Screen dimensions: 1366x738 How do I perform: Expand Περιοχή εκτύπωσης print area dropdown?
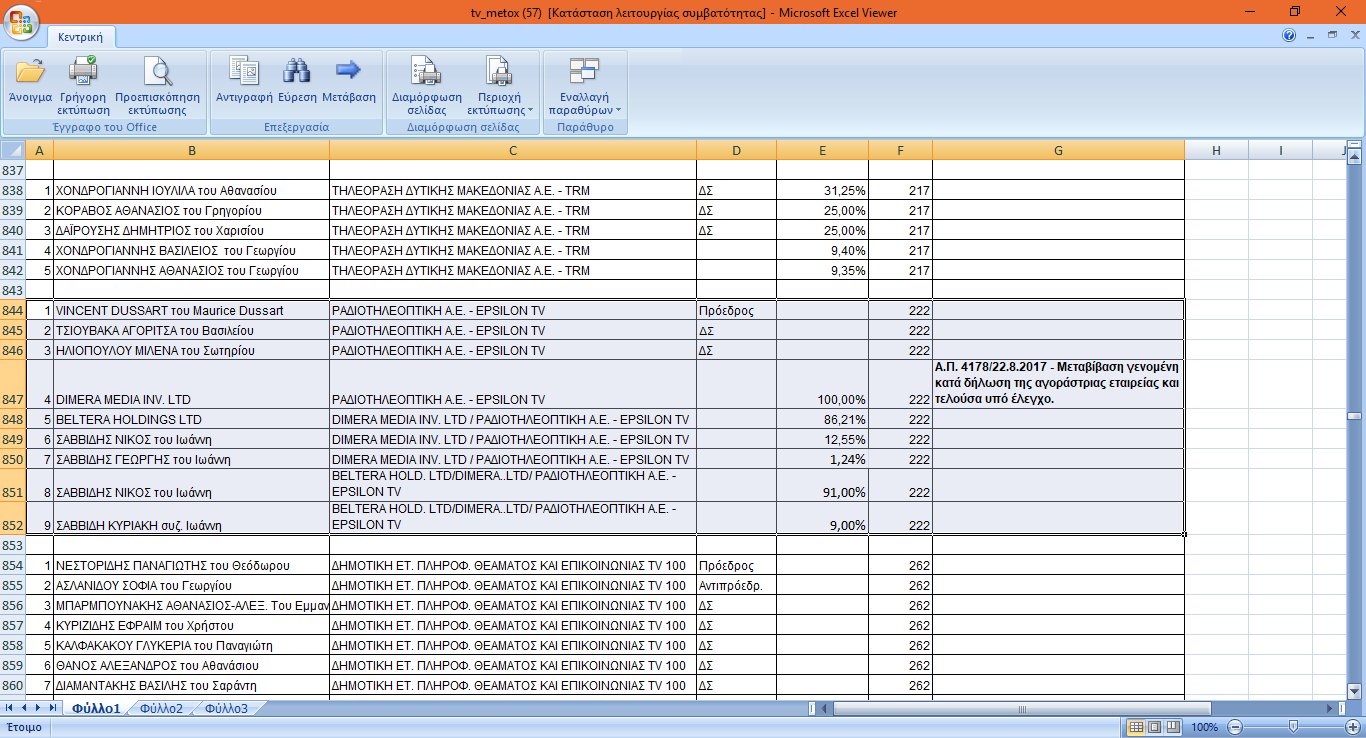tap(499, 85)
